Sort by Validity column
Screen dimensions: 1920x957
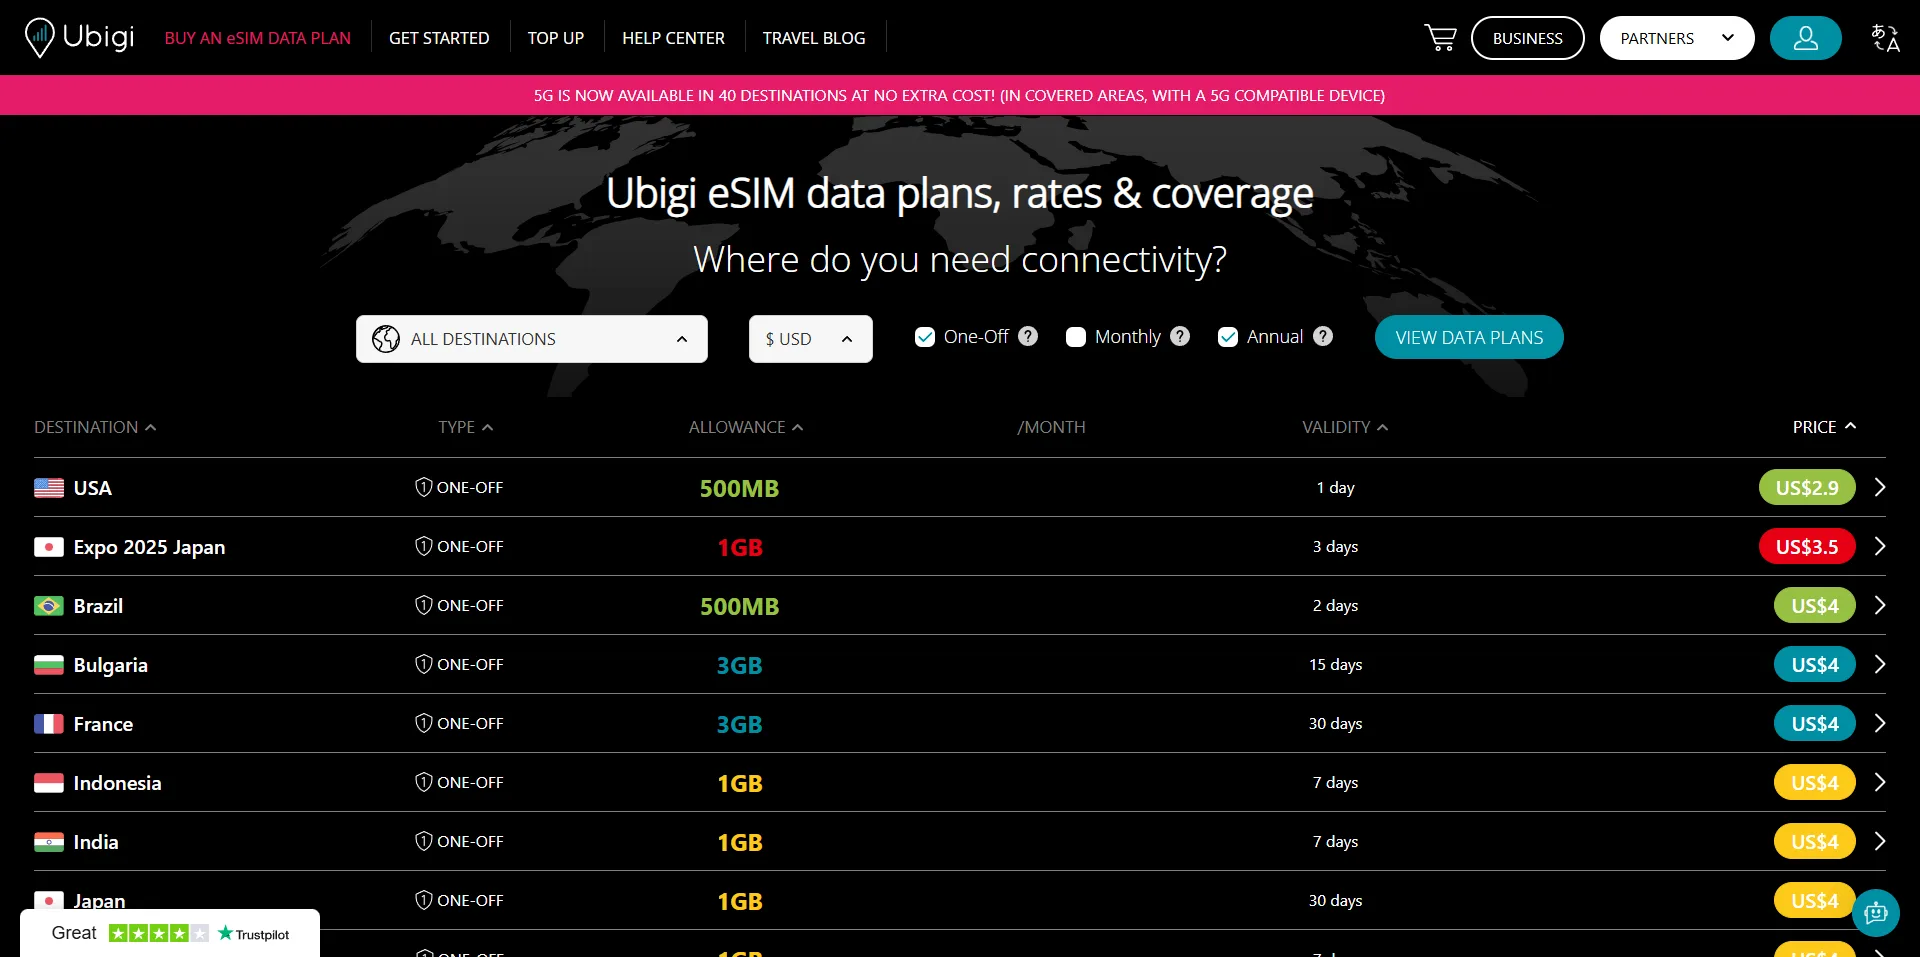(1345, 427)
